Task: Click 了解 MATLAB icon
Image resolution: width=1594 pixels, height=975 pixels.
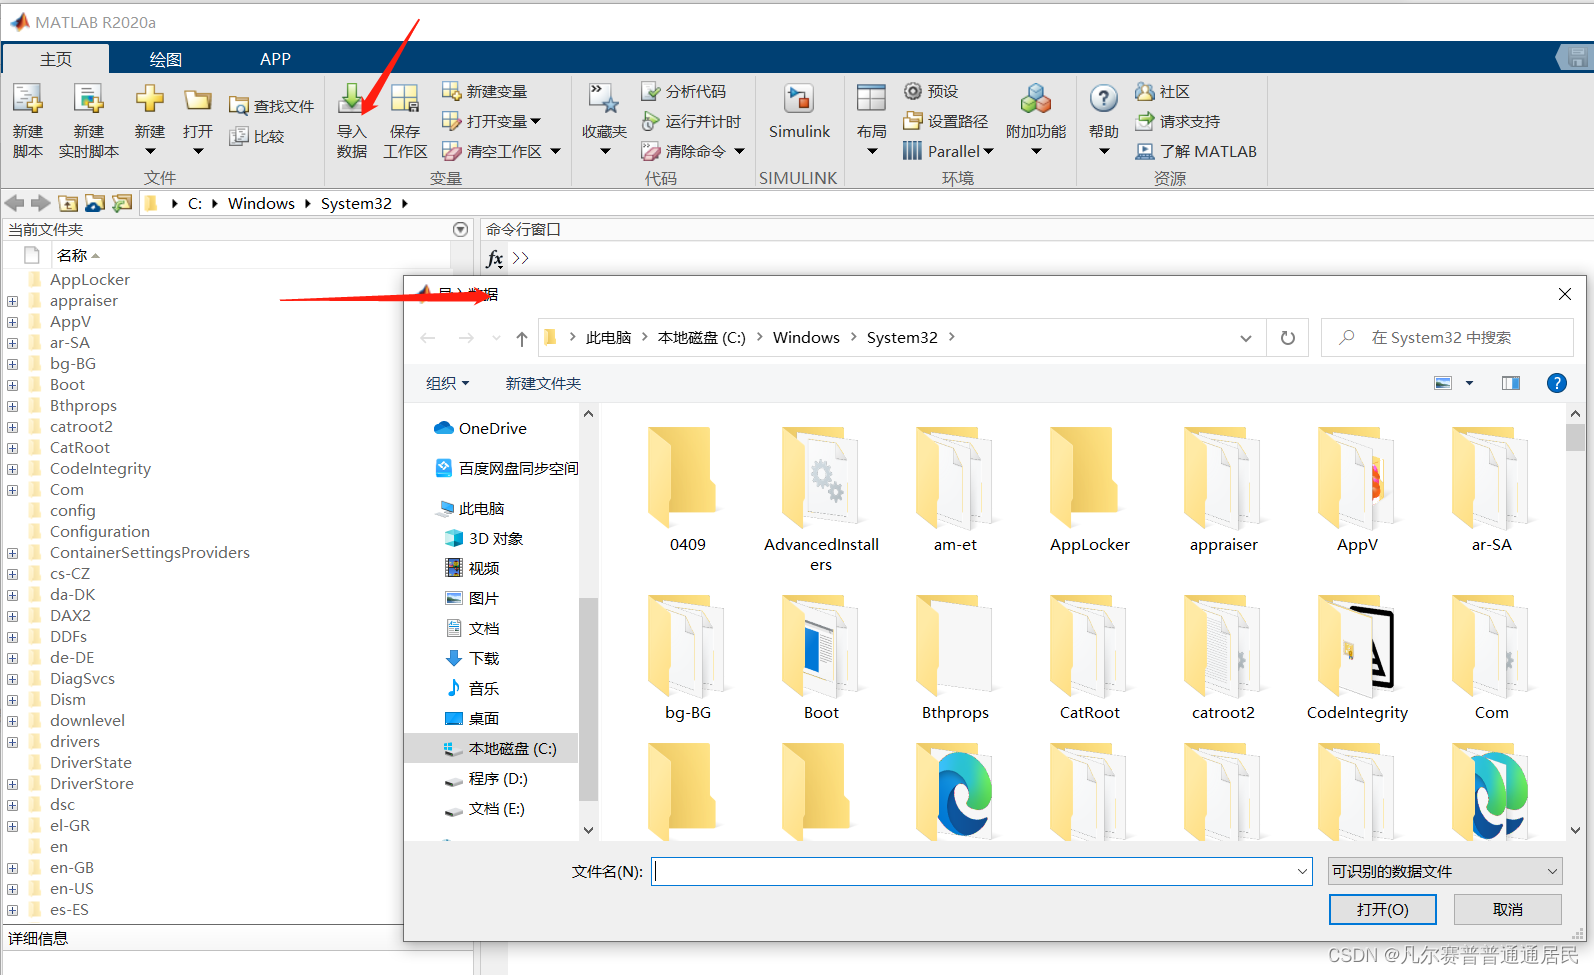Action: (x=1145, y=151)
